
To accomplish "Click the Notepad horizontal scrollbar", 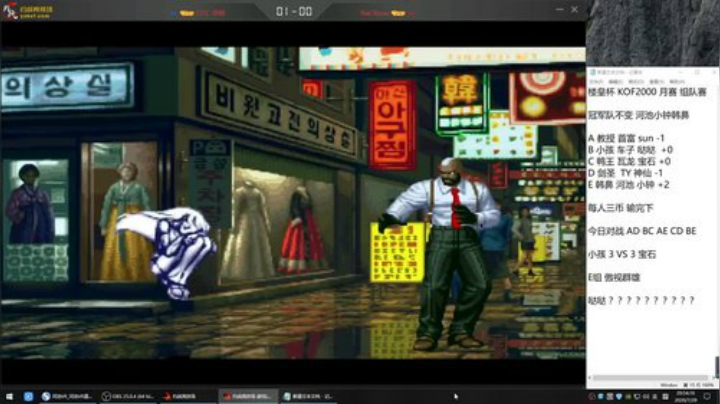I will [651, 378].
